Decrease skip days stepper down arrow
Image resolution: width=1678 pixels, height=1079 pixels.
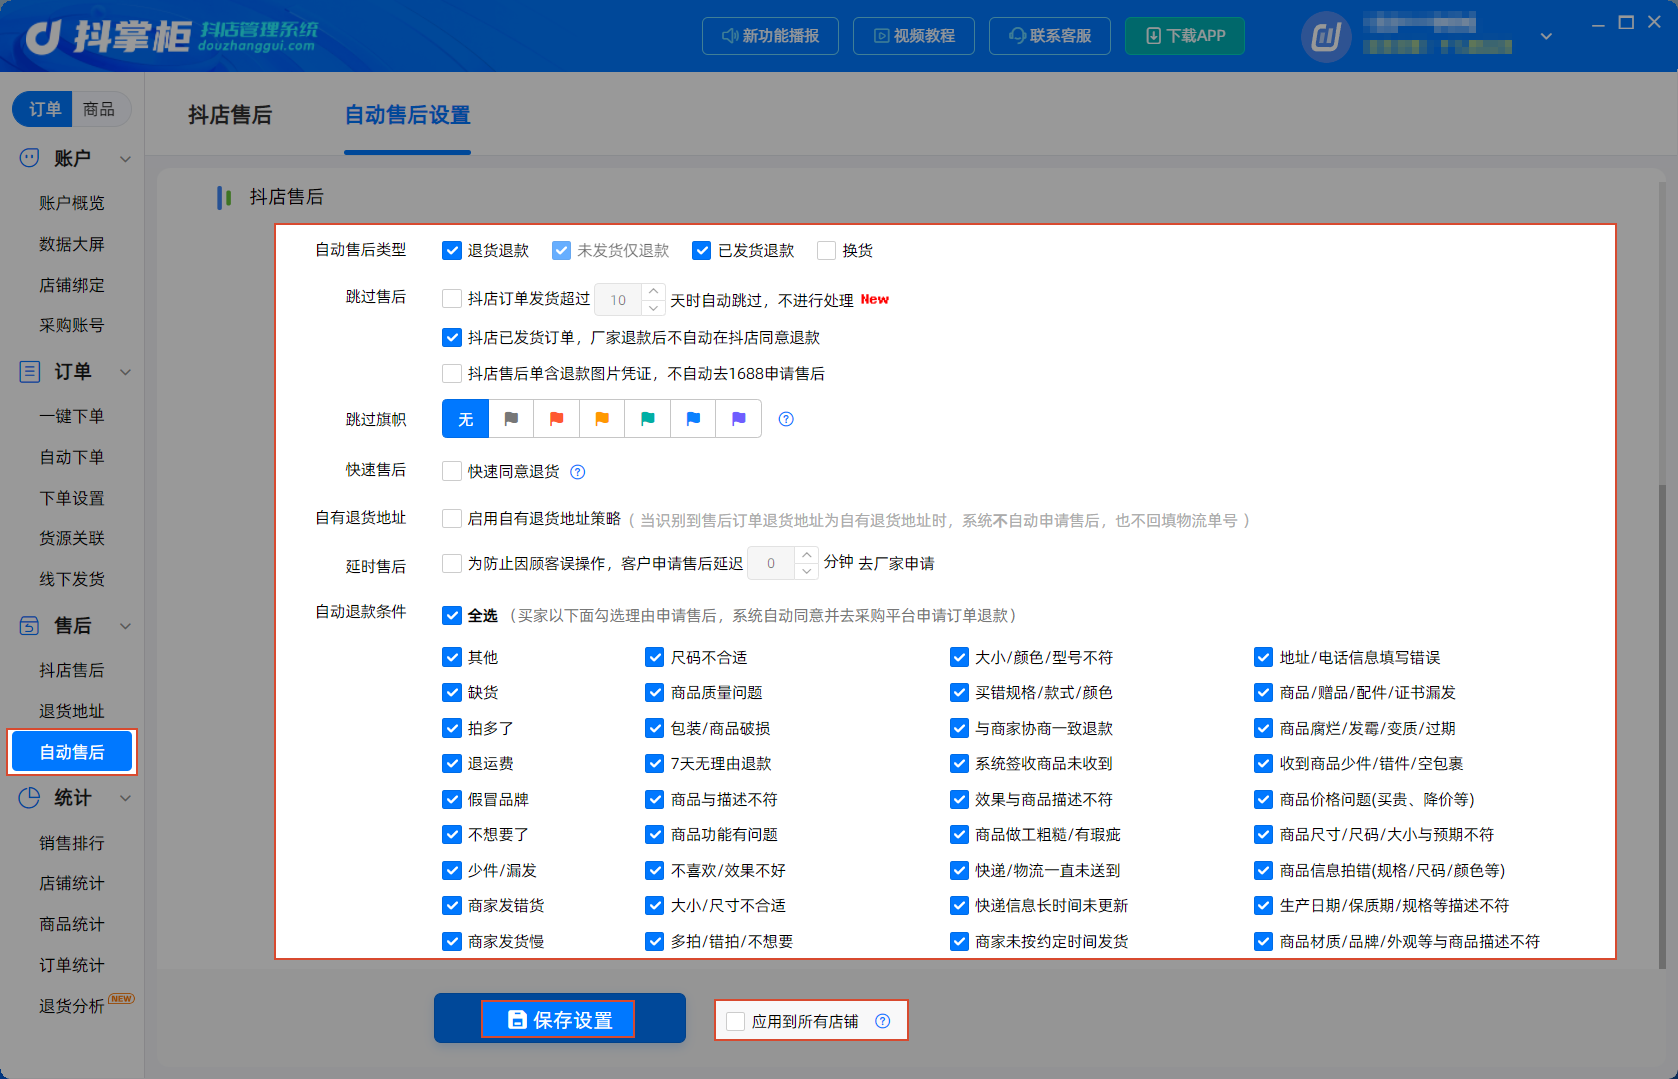click(654, 308)
